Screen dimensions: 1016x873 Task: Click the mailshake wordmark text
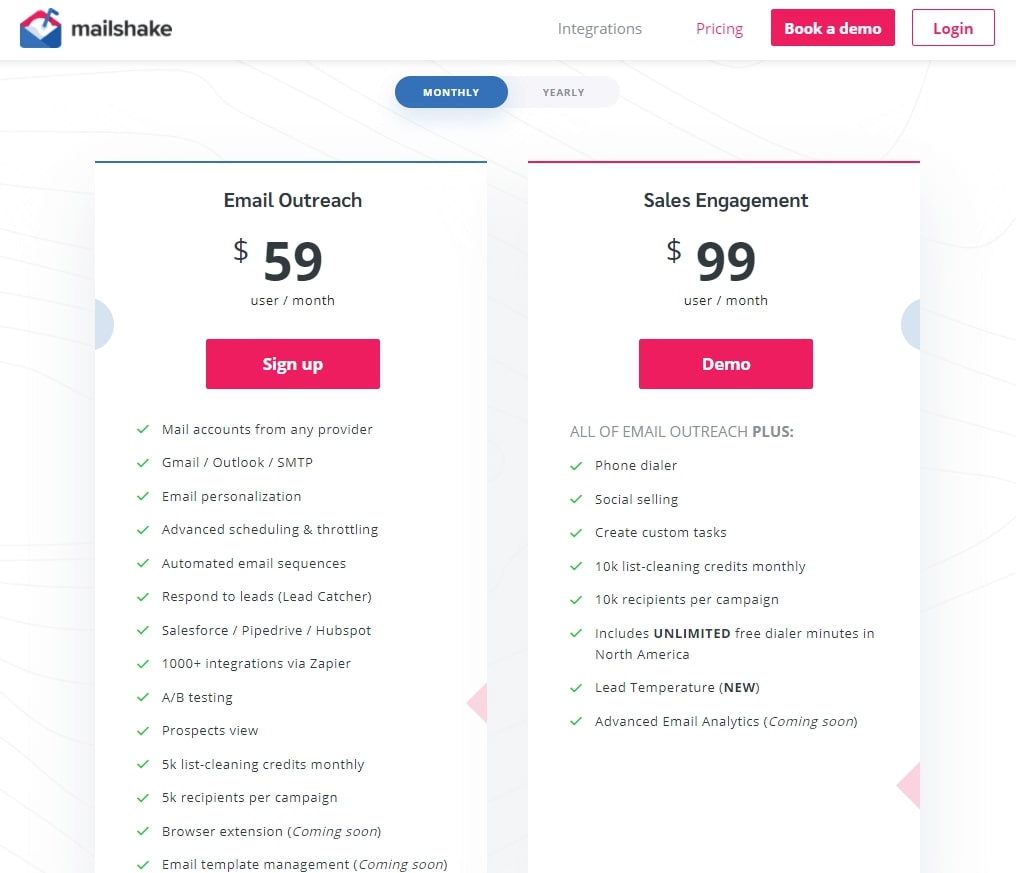[122, 29]
